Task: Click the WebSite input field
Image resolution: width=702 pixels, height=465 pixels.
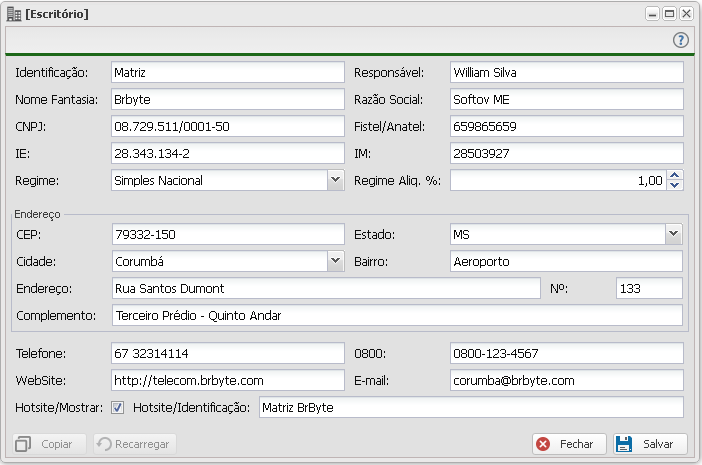Action: [227, 381]
